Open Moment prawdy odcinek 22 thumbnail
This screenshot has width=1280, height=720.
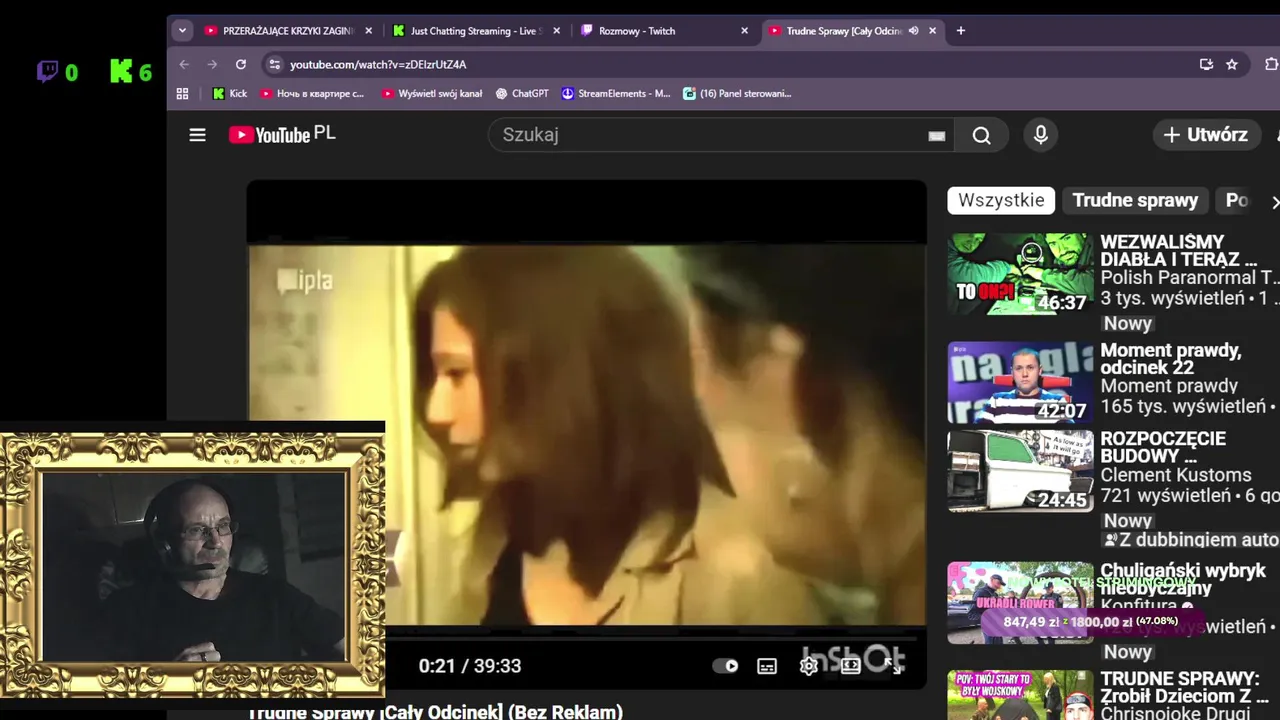1021,383
